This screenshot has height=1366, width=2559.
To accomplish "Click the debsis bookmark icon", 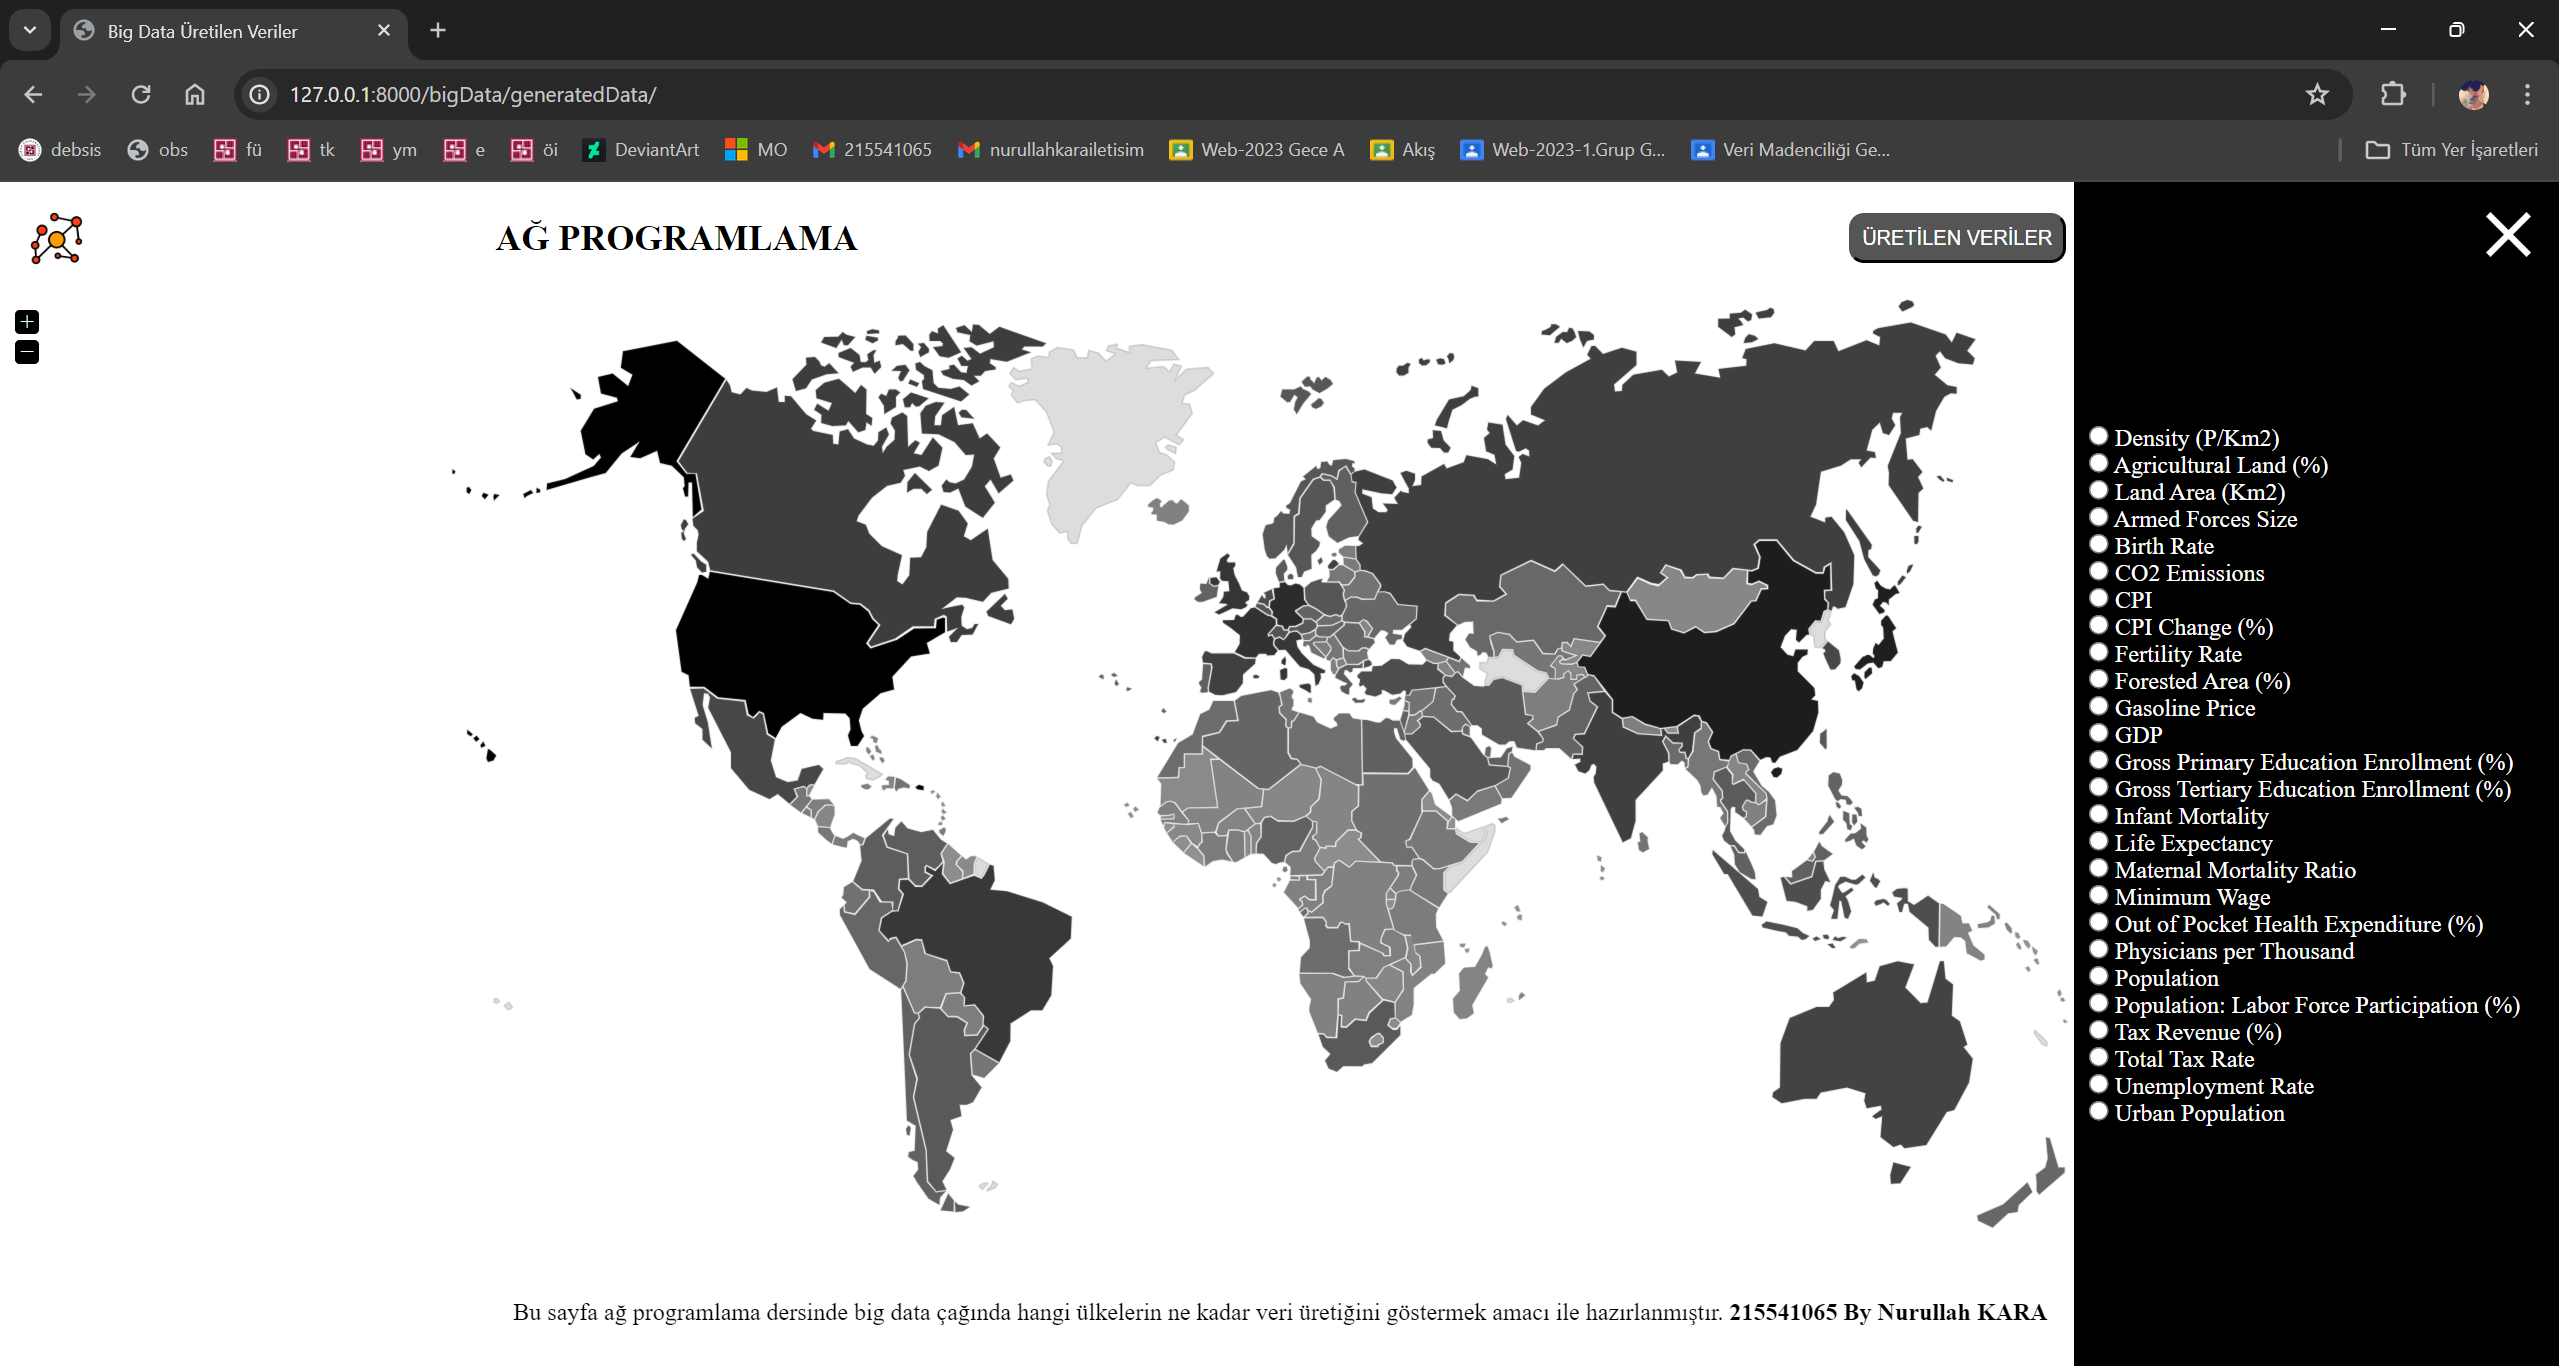I will (31, 148).
